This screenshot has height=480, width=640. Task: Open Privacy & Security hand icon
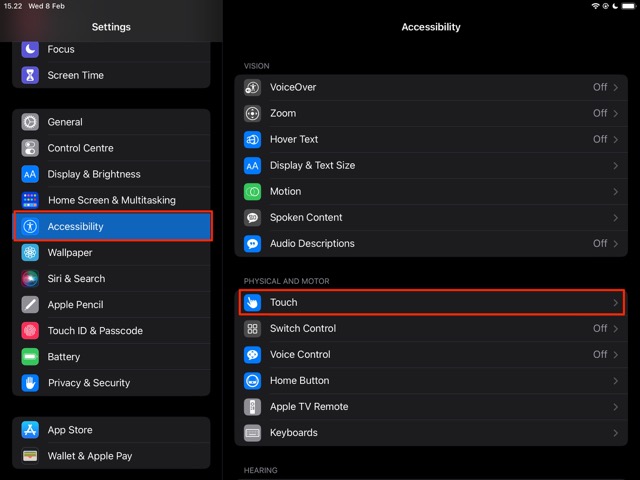30,383
